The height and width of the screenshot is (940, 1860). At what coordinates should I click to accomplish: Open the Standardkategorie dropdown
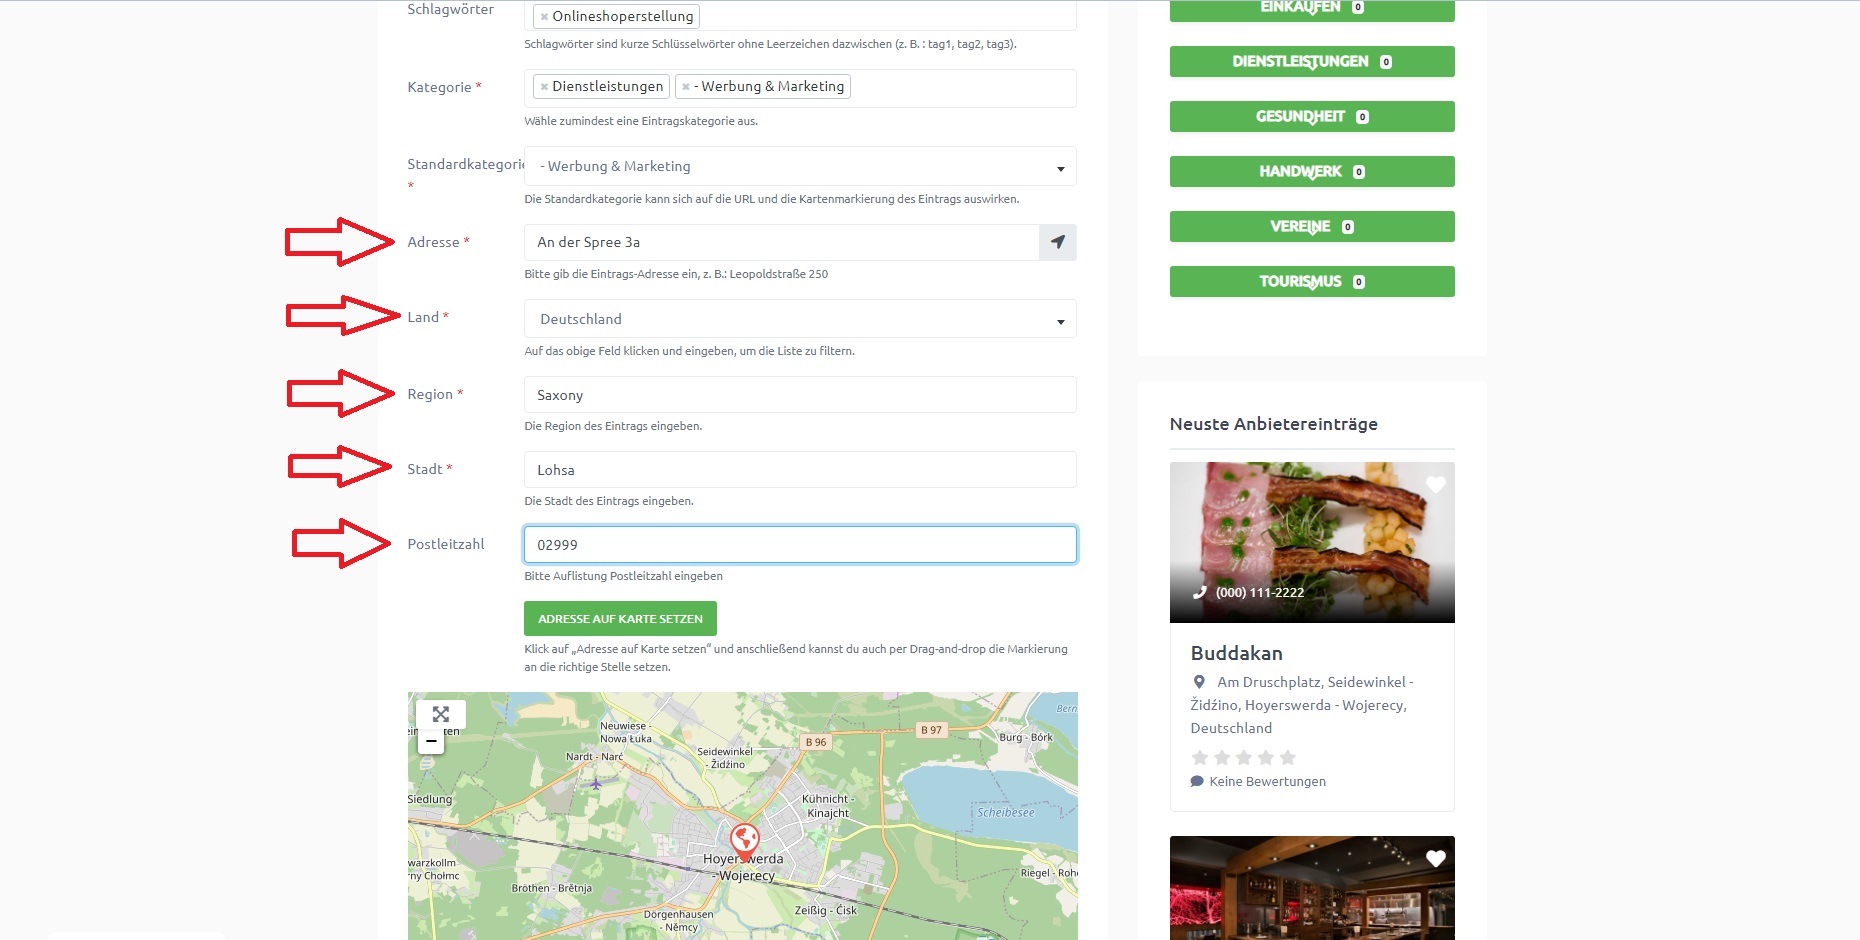(x=800, y=167)
